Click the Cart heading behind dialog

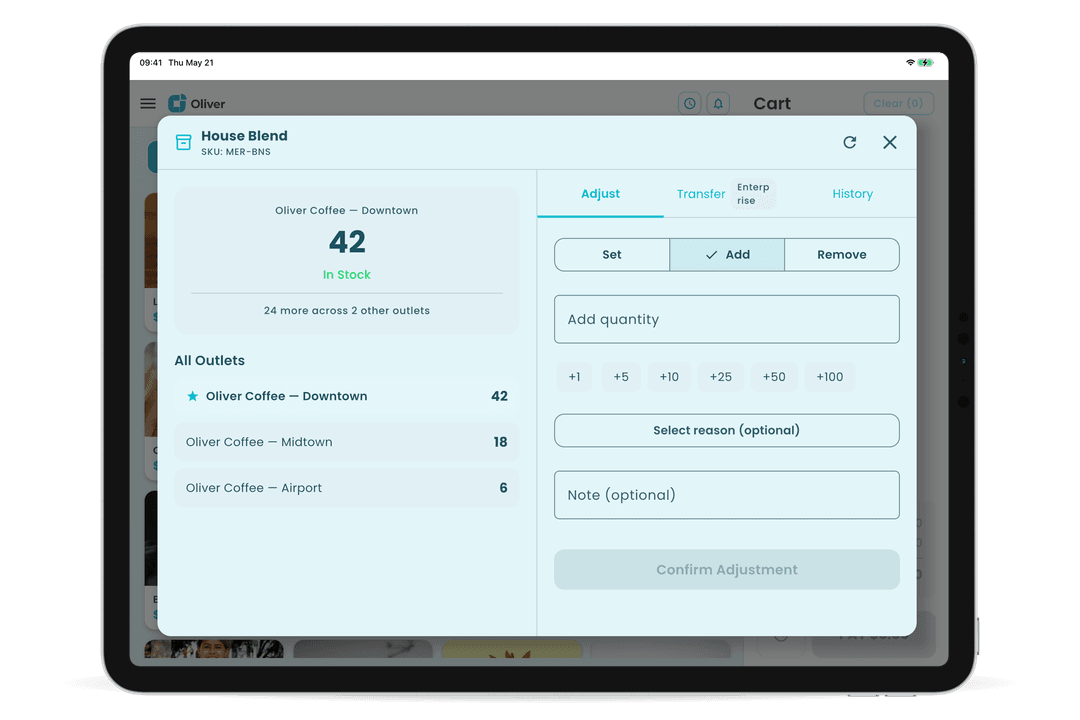tap(772, 103)
